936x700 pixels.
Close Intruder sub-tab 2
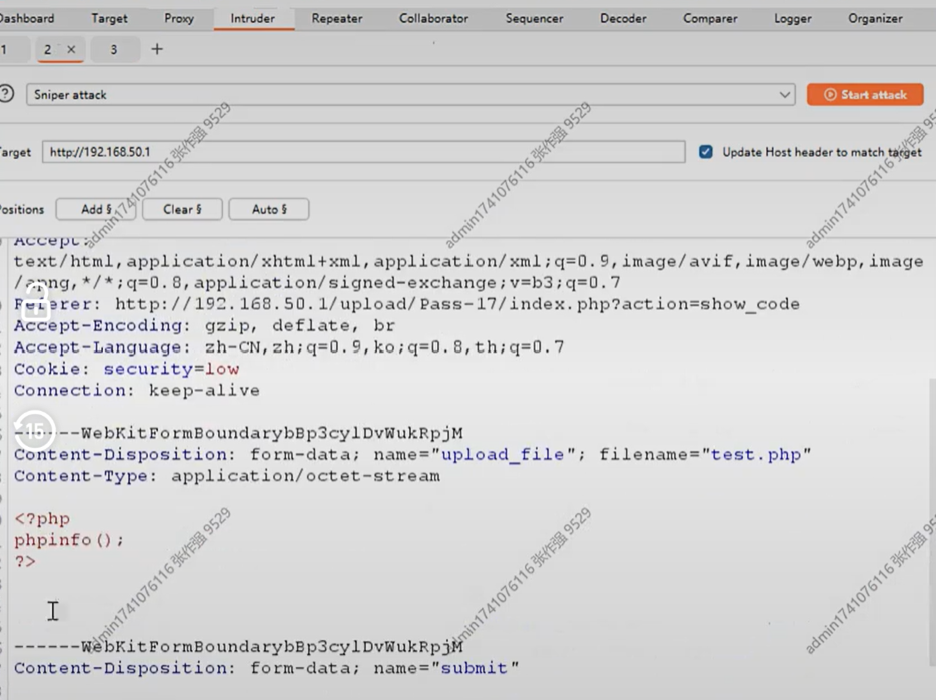(x=71, y=50)
